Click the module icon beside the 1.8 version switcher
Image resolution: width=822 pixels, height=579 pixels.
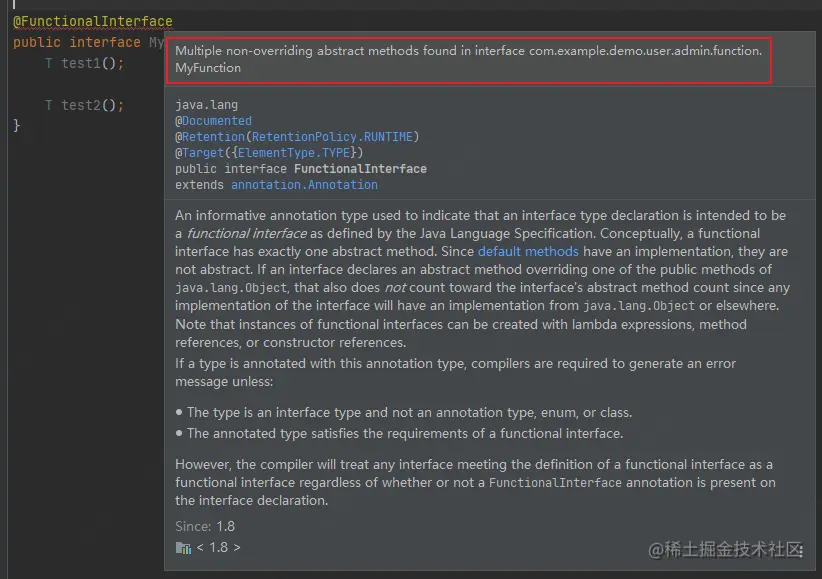pyautogui.click(x=184, y=547)
